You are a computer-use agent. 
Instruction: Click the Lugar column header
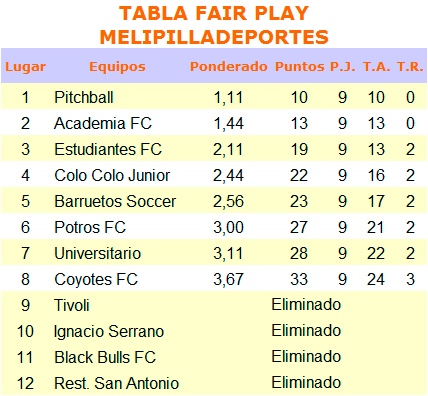click(x=25, y=67)
